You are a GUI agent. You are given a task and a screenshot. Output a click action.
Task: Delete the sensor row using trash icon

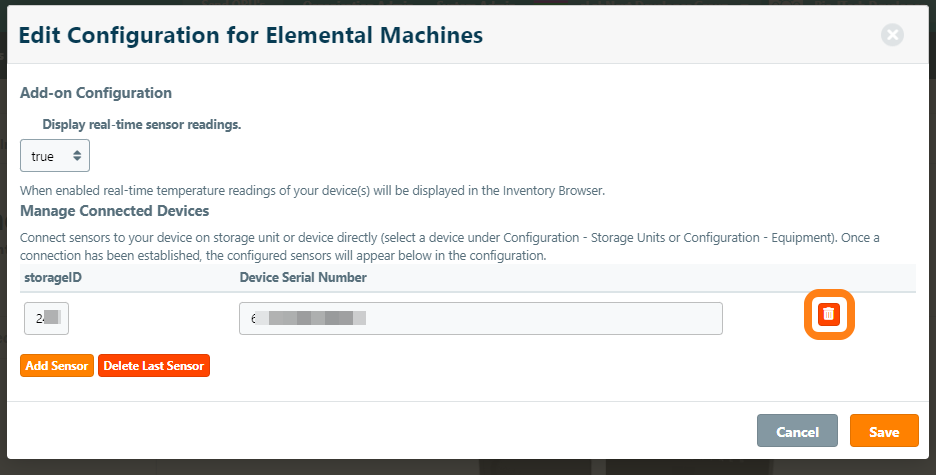pyautogui.click(x=828, y=314)
